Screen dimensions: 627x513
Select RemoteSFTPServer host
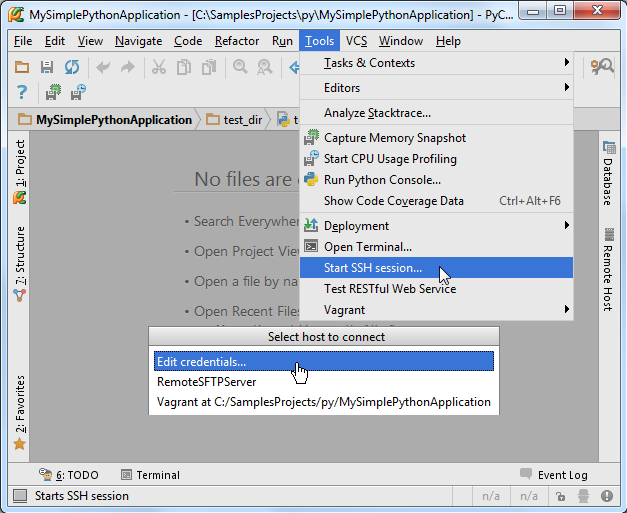coord(324,382)
